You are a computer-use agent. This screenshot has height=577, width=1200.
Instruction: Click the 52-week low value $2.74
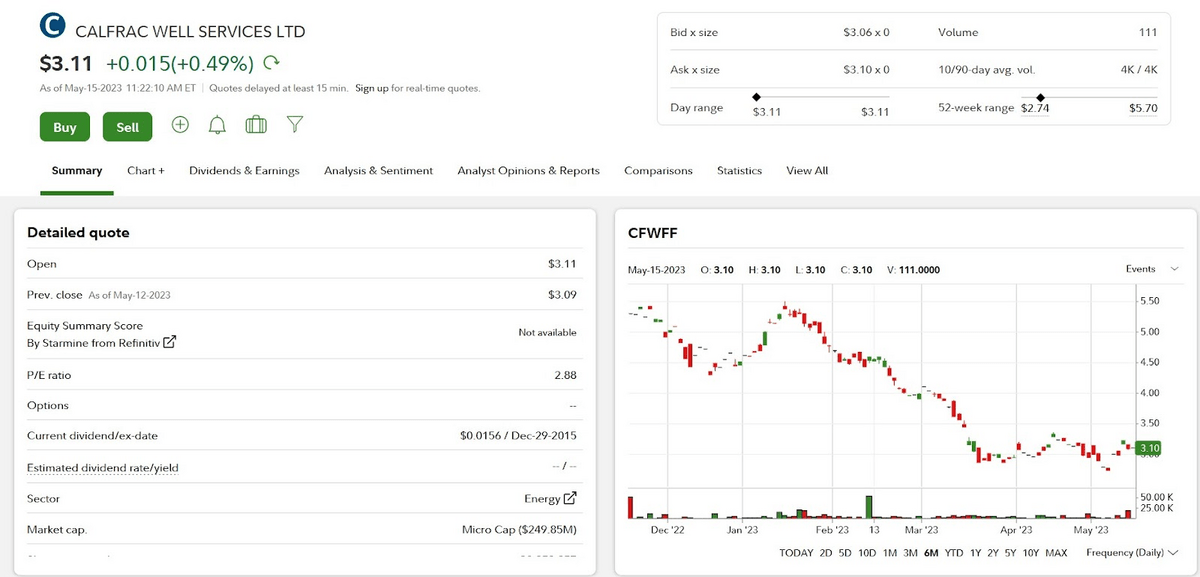1035,108
